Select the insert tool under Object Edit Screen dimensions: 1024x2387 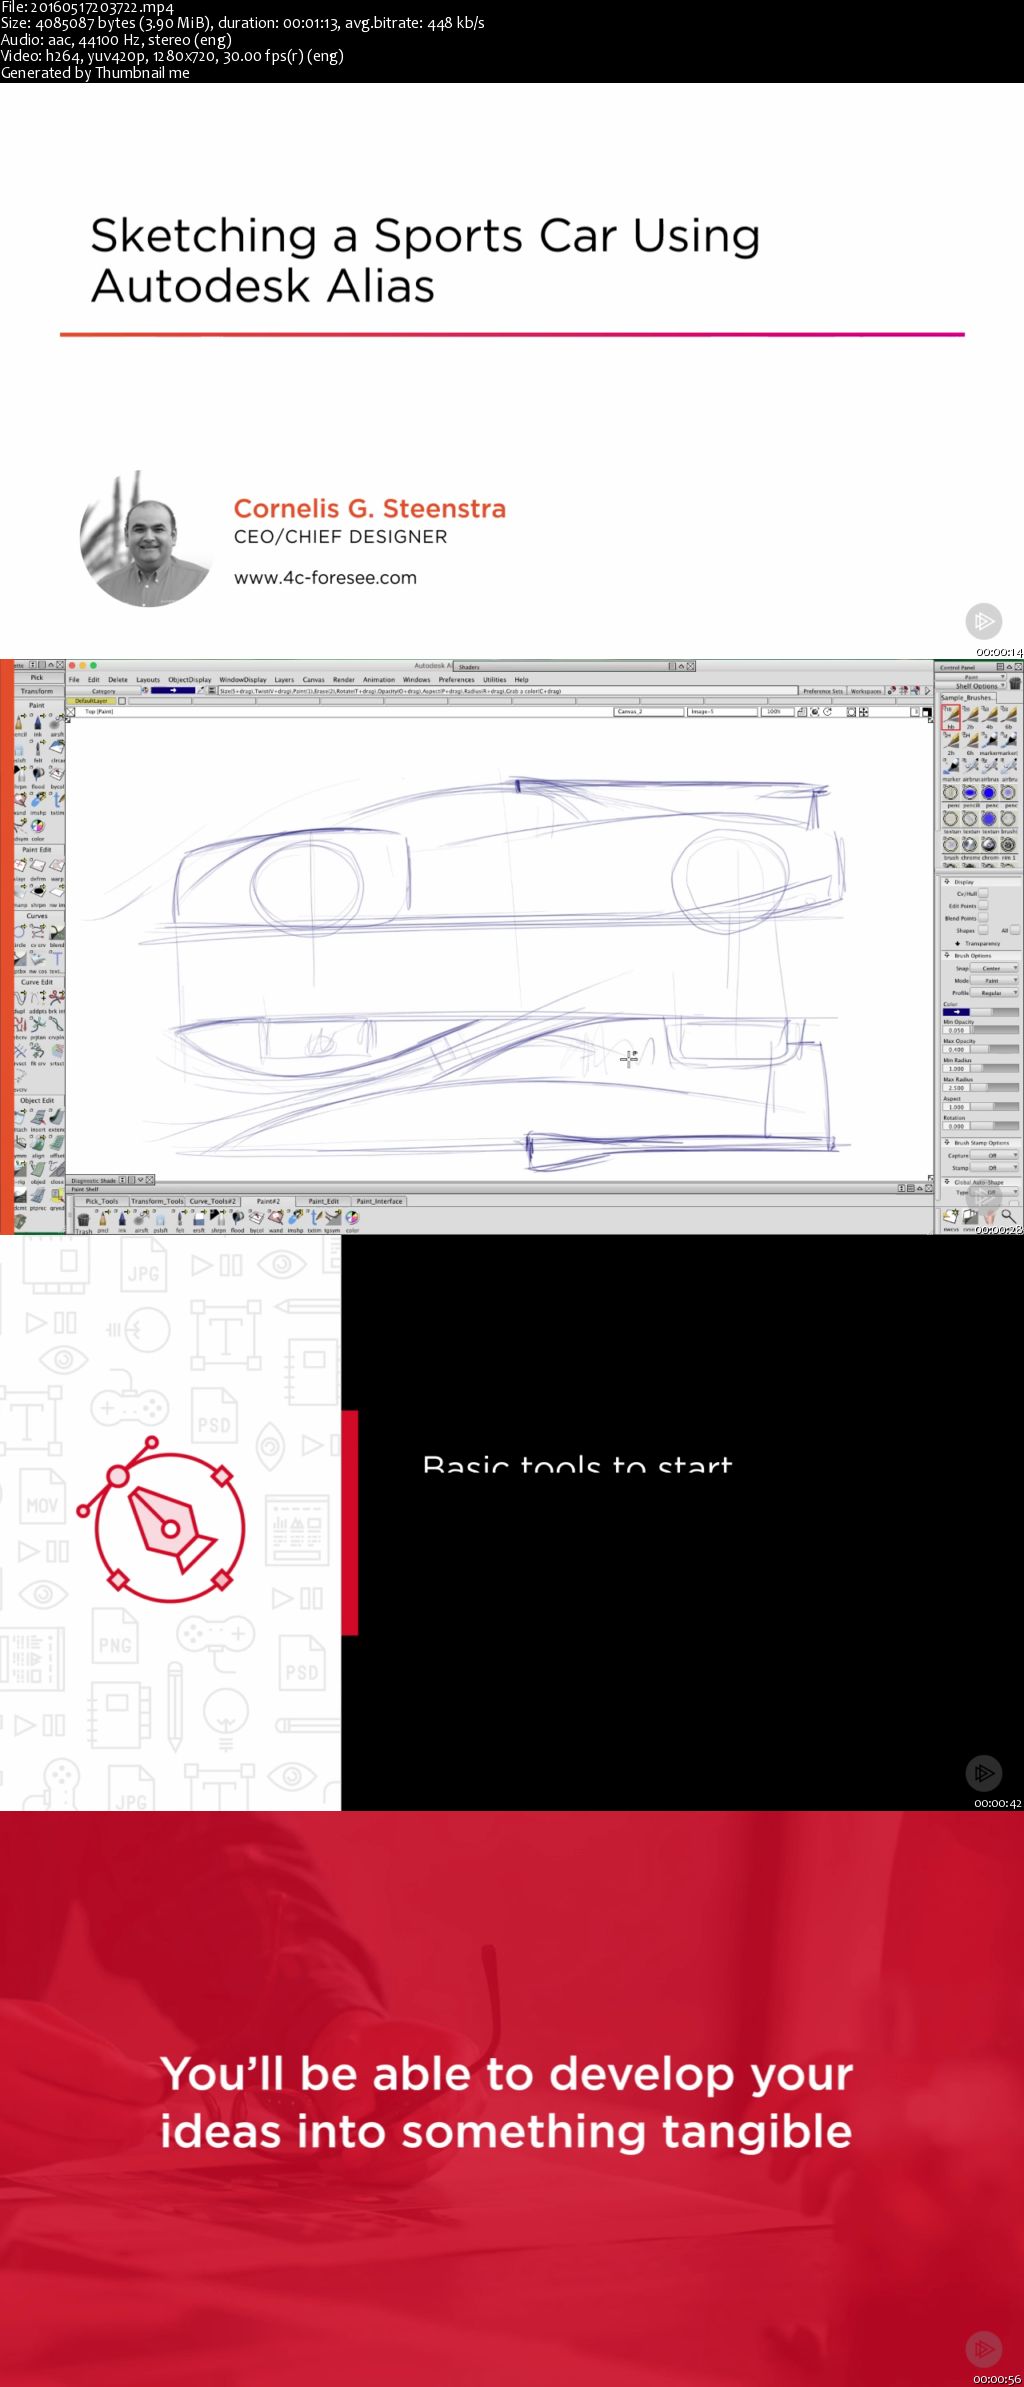[38, 1117]
